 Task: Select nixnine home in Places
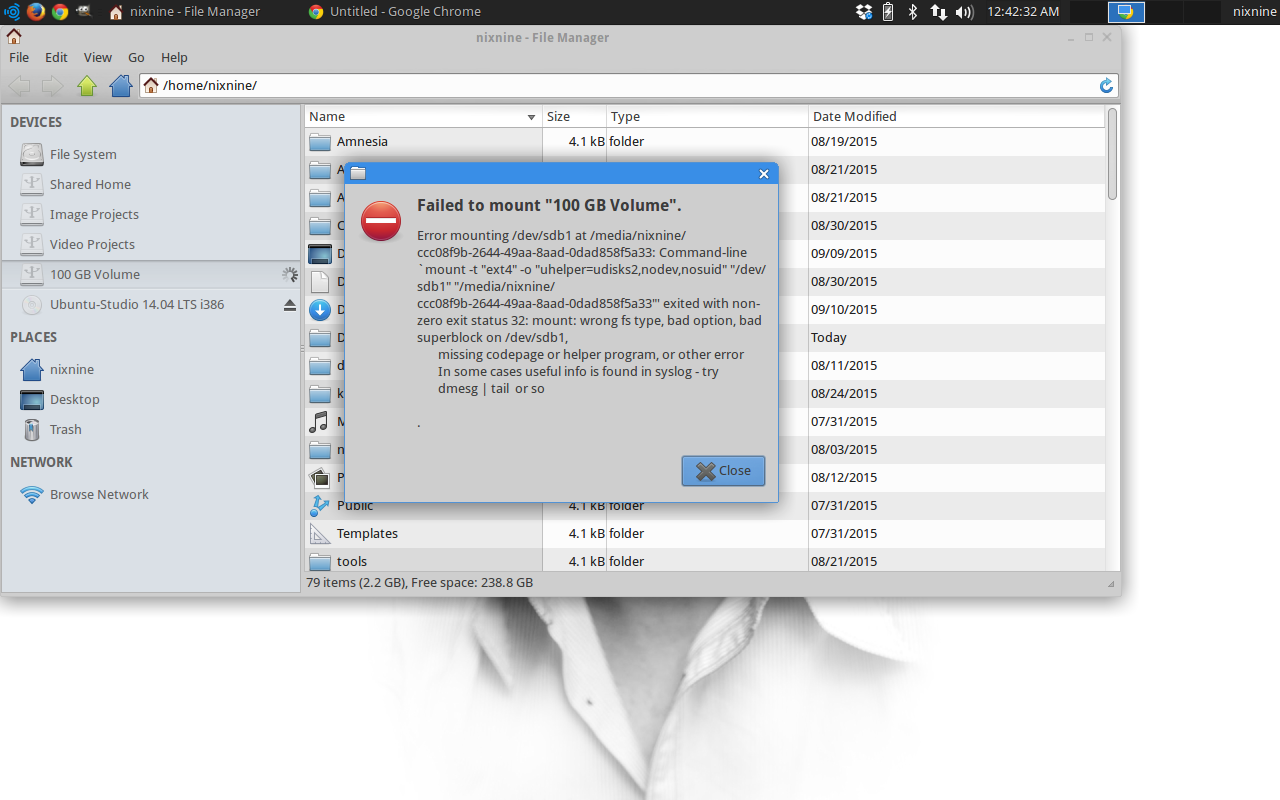coord(150,369)
